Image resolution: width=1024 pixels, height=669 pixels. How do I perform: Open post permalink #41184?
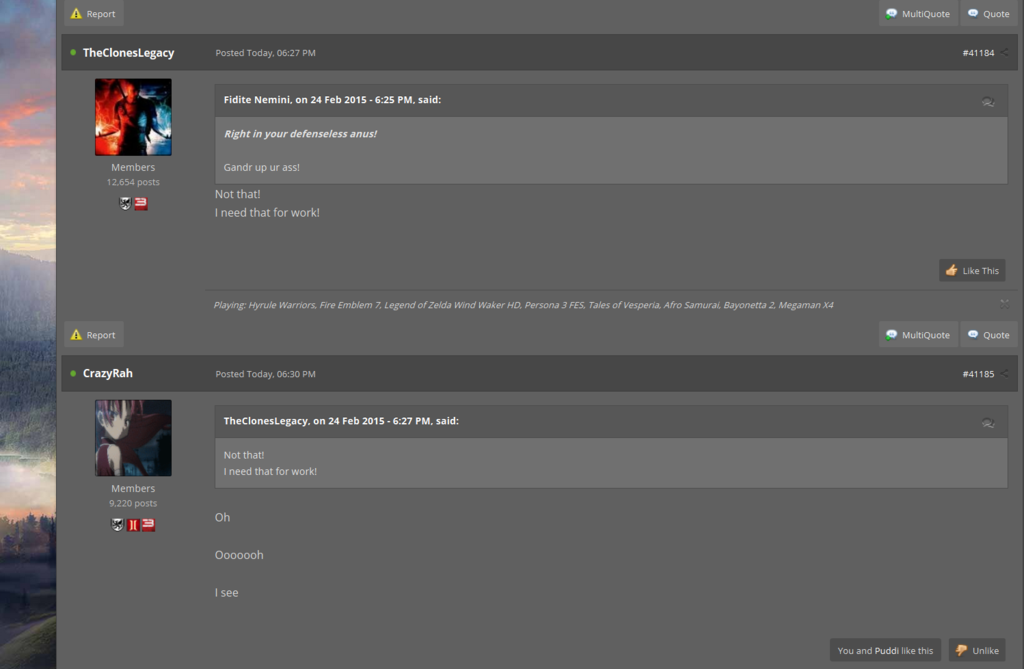(x=978, y=53)
